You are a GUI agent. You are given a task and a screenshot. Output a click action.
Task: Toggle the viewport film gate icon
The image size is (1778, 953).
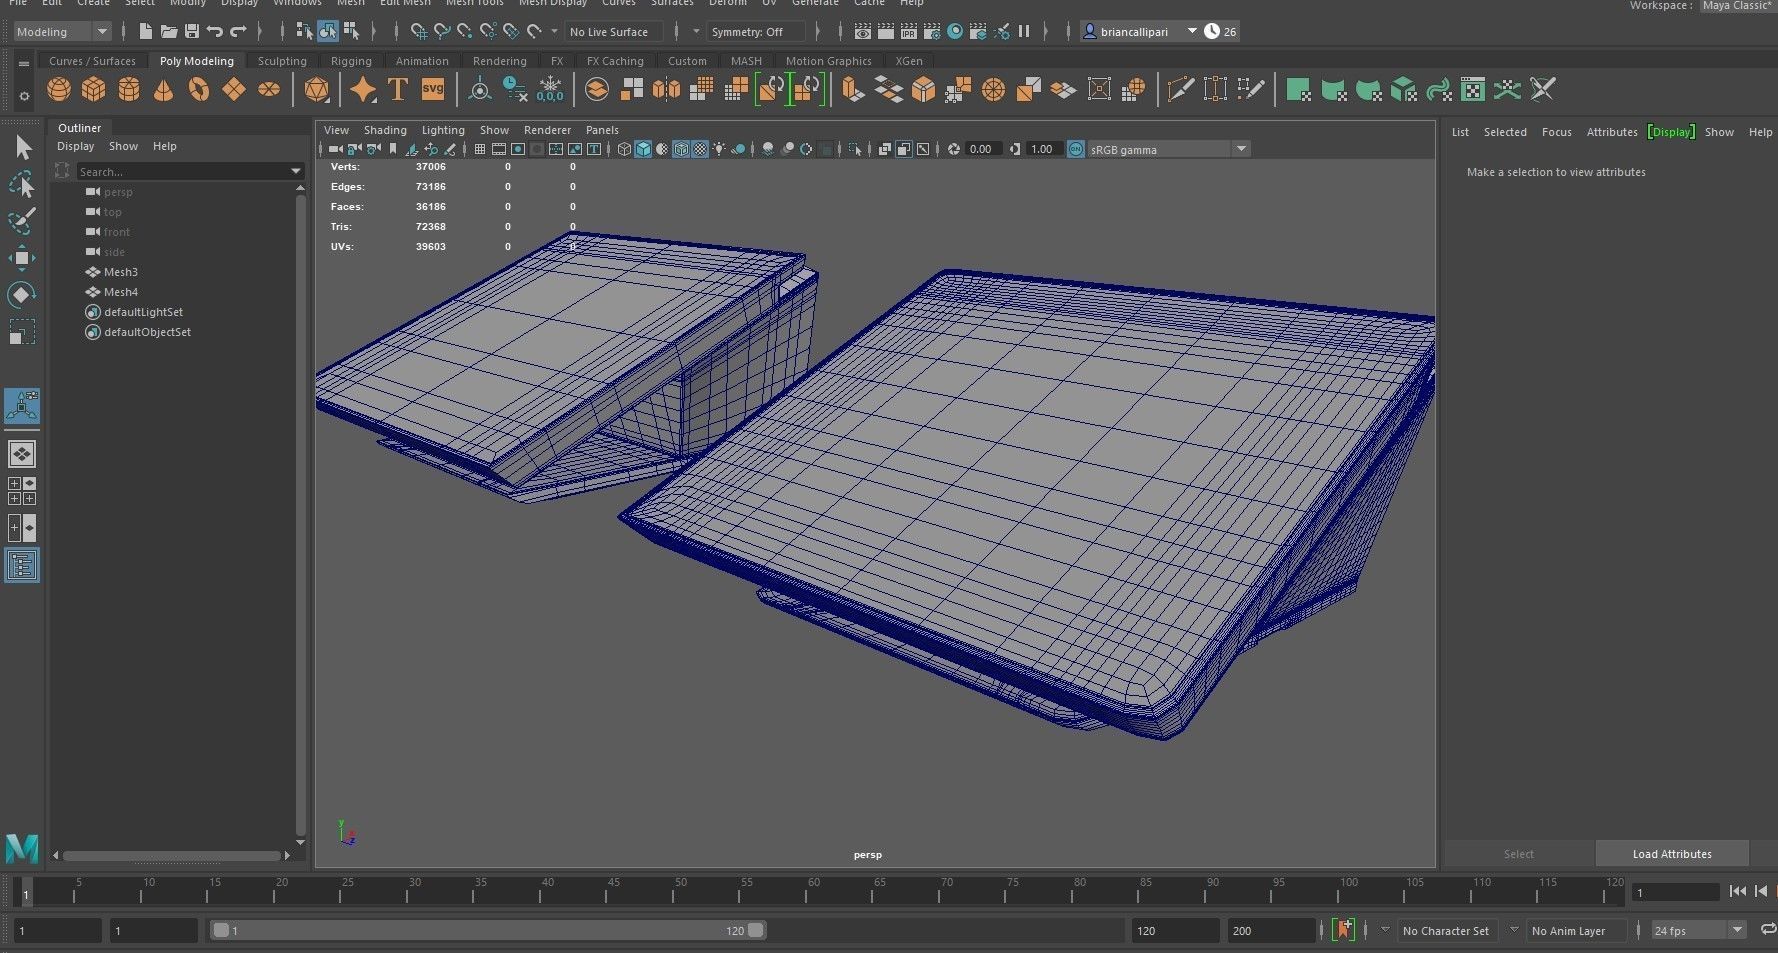click(x=499, y=149)
